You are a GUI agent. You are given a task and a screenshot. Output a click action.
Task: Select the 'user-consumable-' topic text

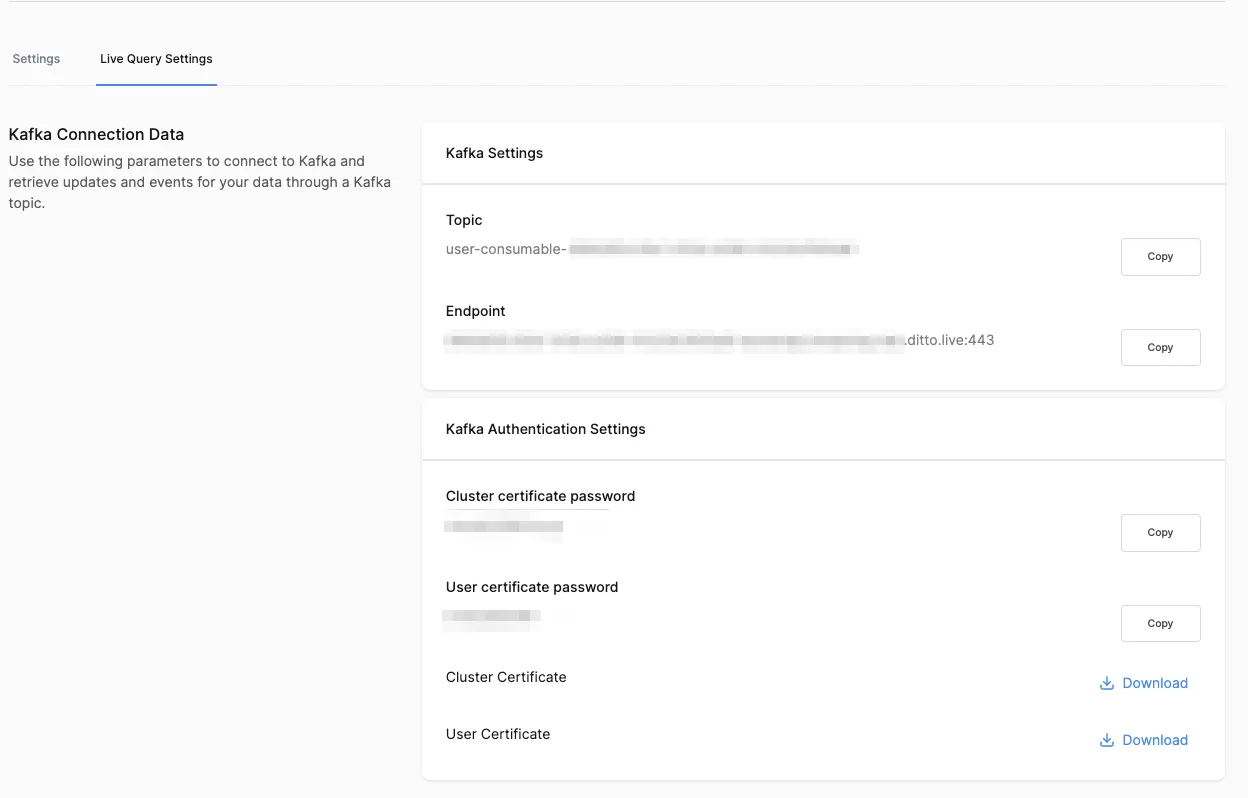tap(507, 249)
